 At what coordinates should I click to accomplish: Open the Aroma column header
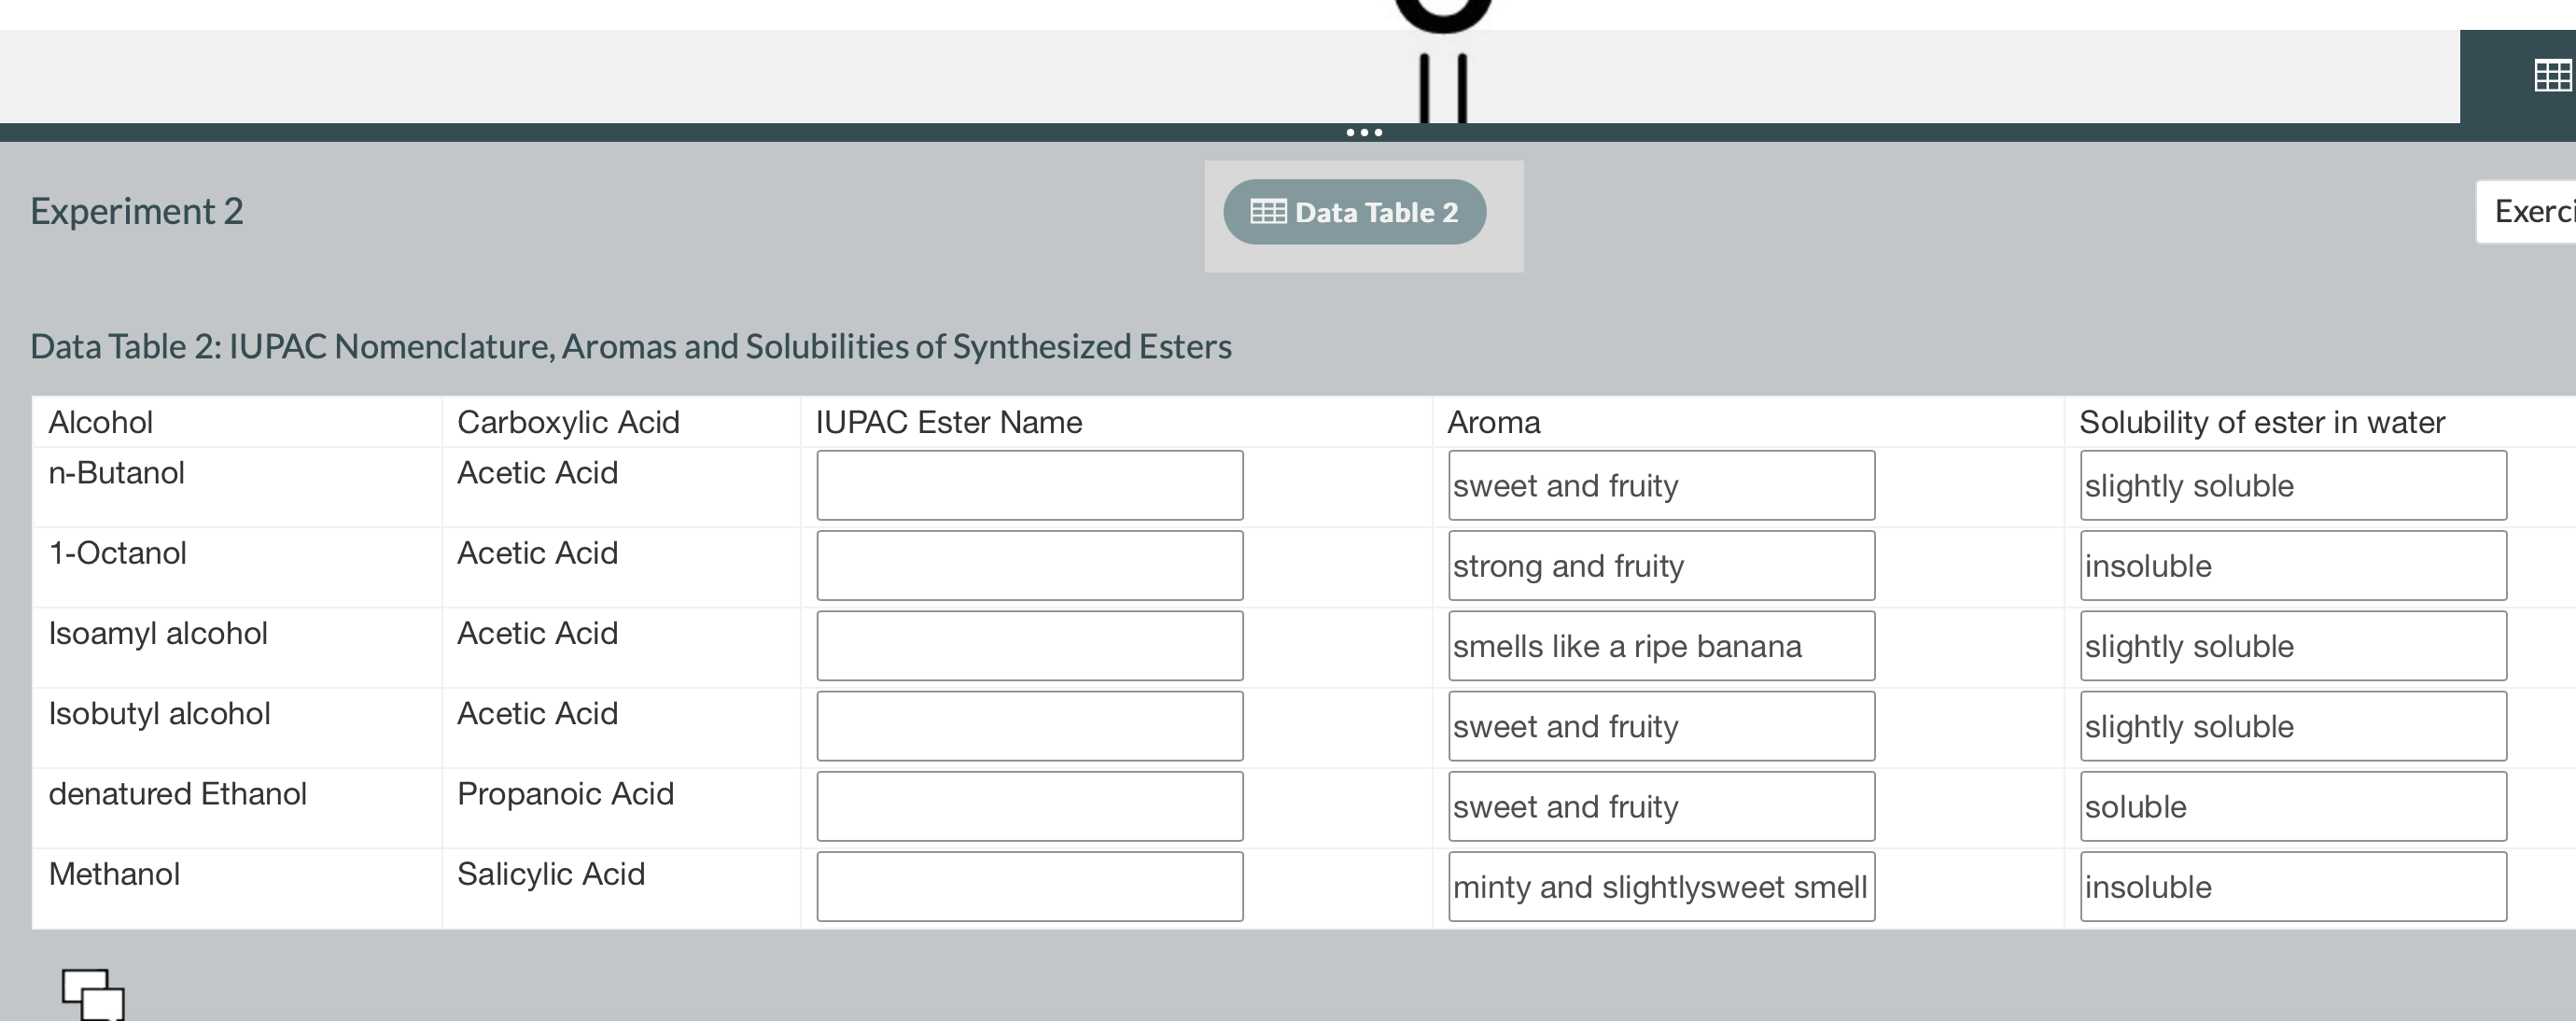tap(1492, 421)
